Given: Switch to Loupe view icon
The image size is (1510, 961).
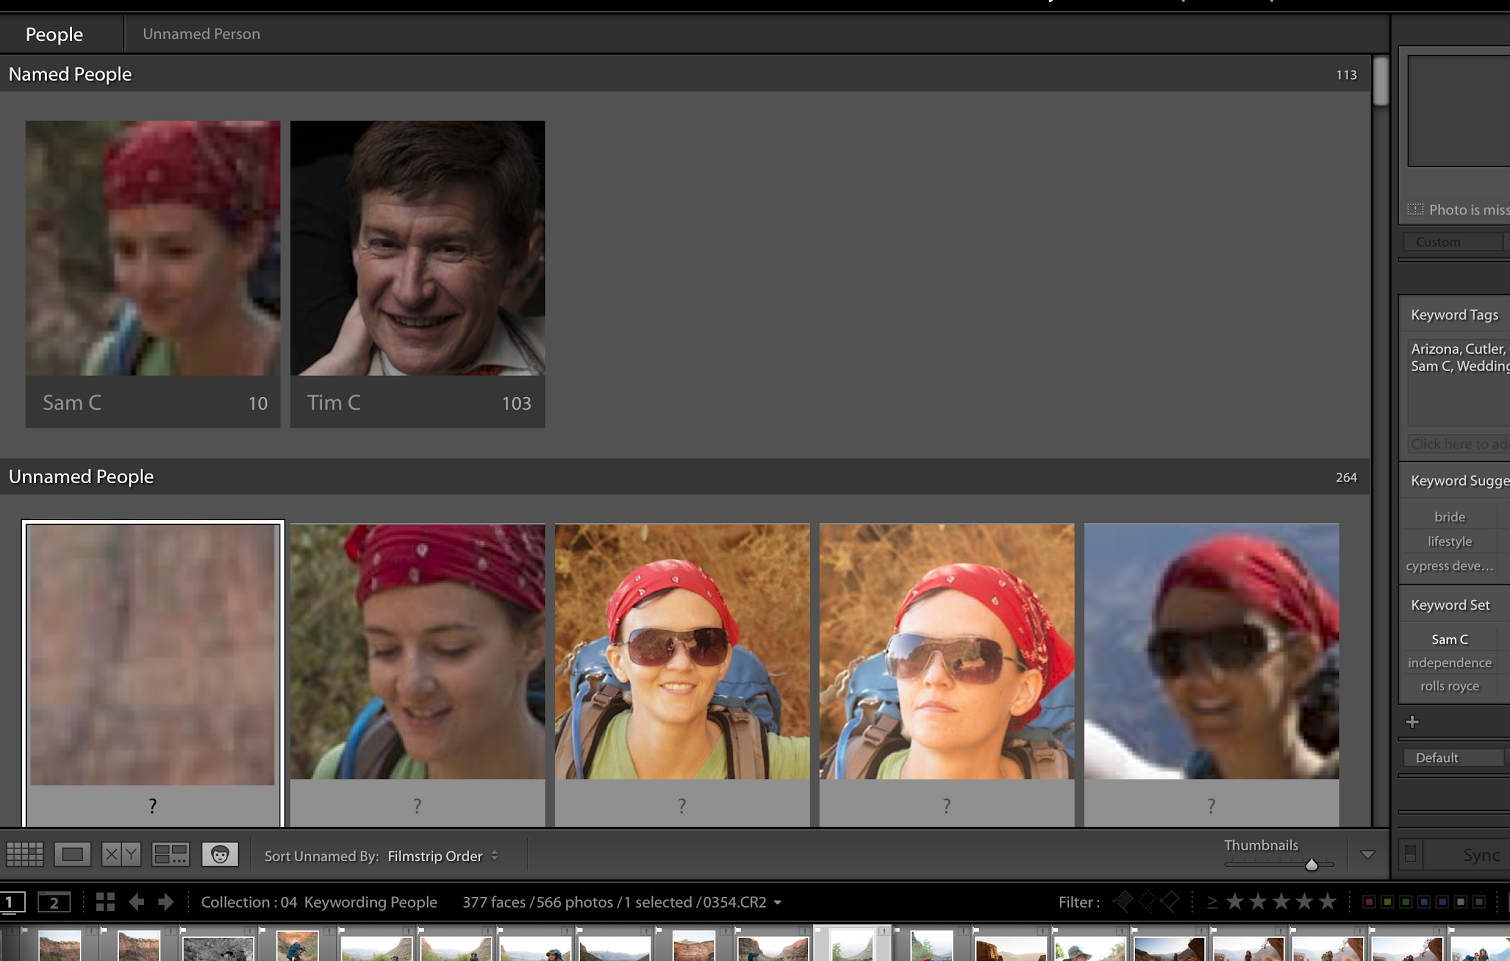Looking at the screenshot, I should click(x=72, y=854).
